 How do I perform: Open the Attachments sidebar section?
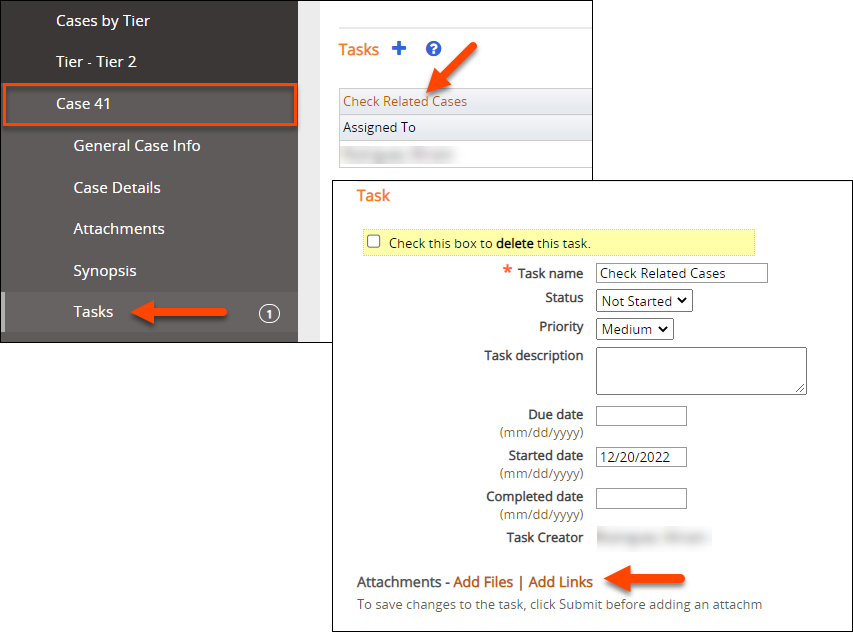(119, 229)
